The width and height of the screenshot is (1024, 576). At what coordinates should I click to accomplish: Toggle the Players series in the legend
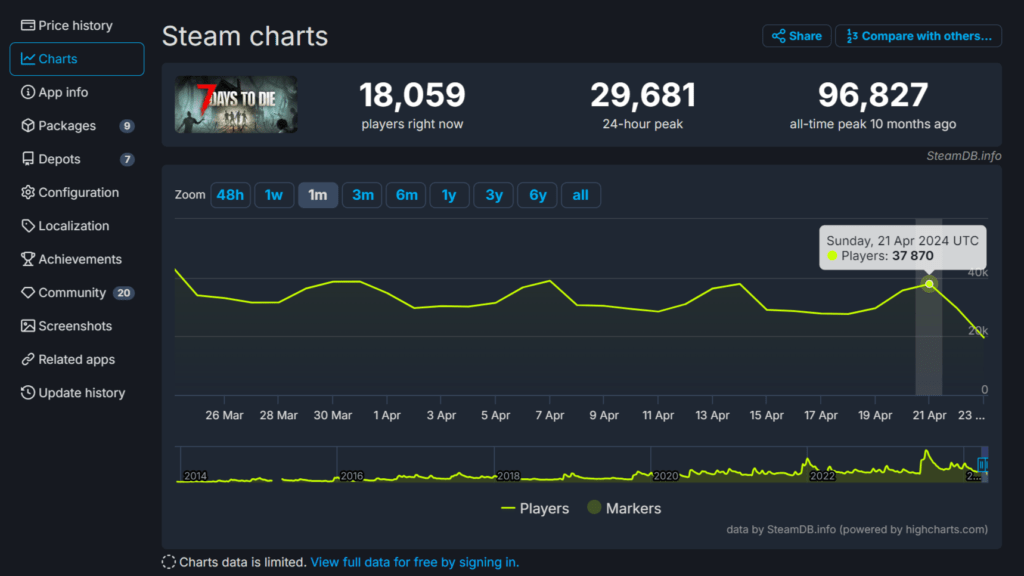point(535,508)
